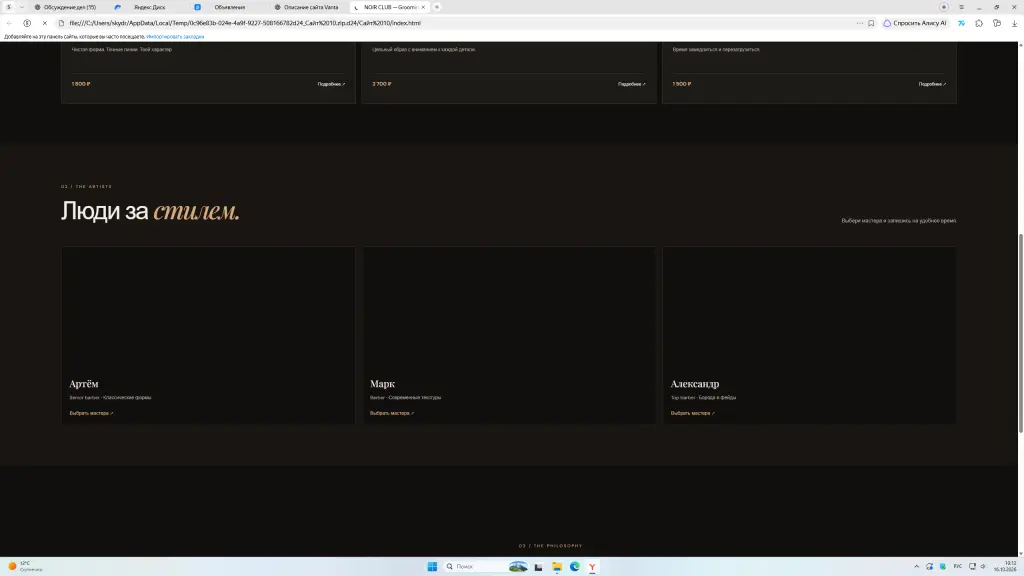Open the taskbar clock and date
This screenshot has height=576, width=1024.
click(x=1006, y=566)
